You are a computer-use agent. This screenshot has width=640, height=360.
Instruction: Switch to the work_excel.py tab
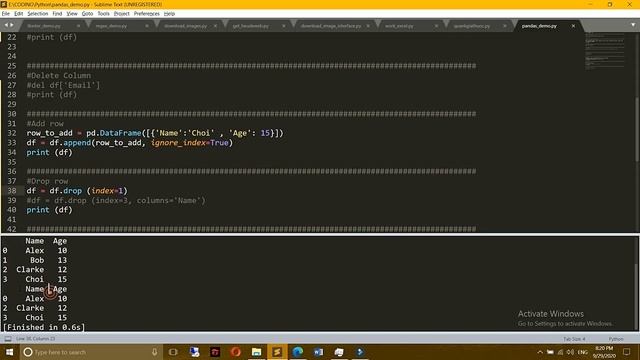click(x=399, y=26)
